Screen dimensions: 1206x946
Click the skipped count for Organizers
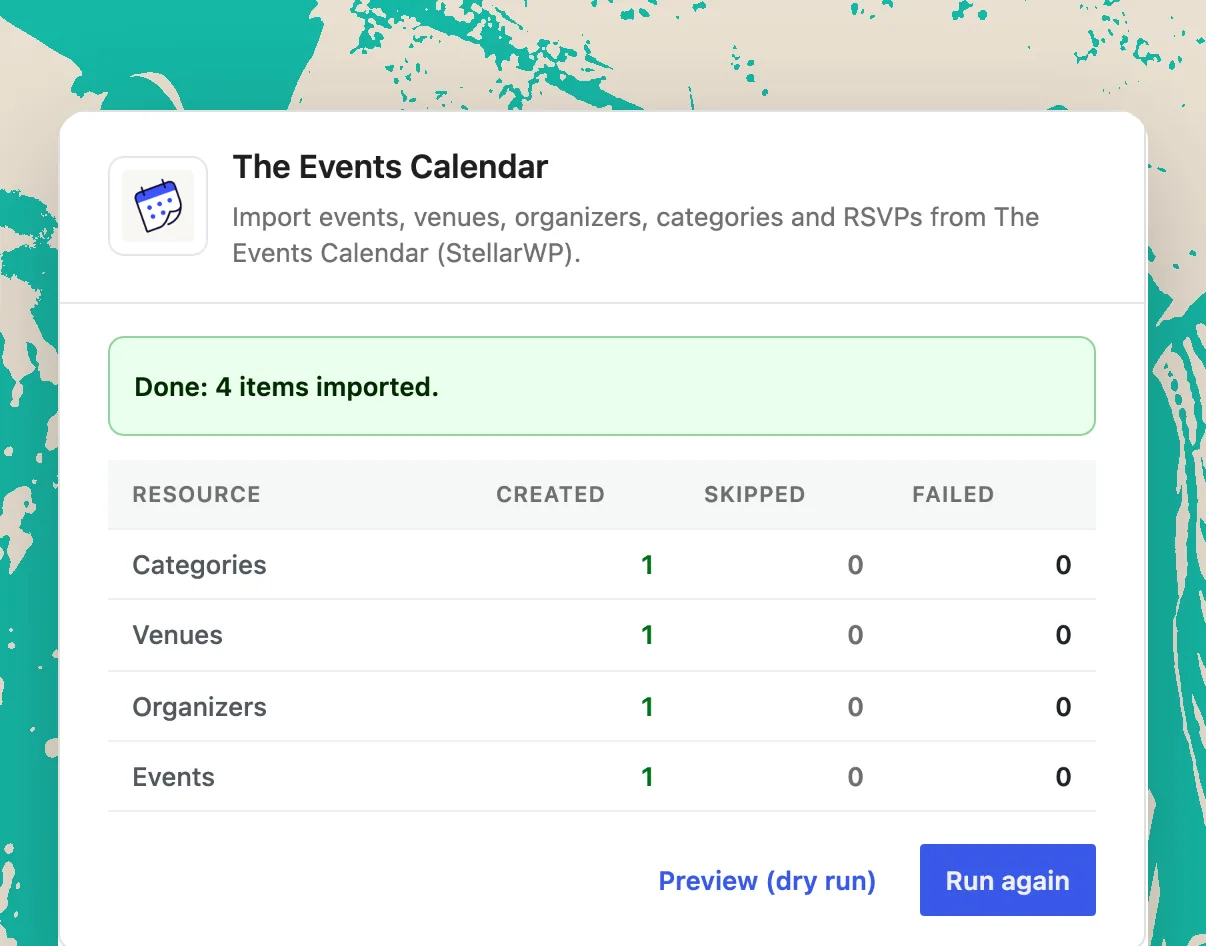point(855,707)
